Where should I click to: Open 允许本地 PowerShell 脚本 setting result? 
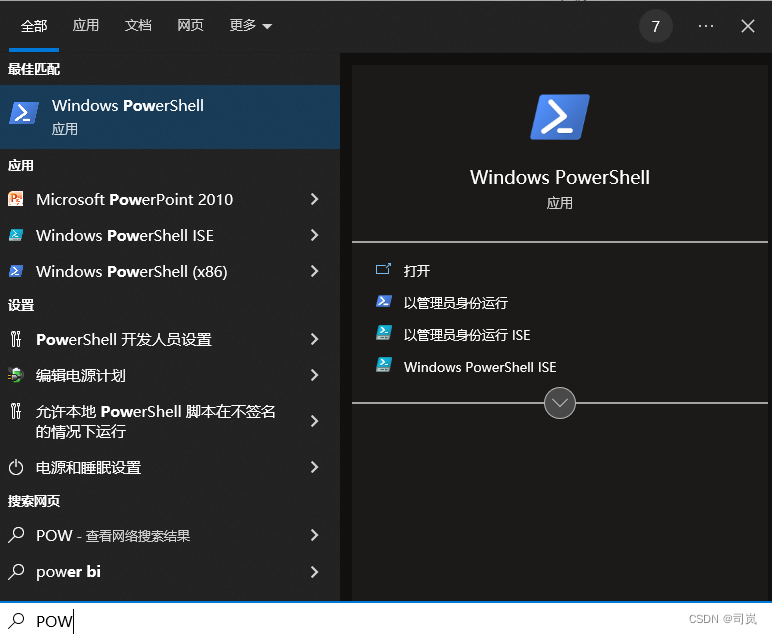(156, 421)
